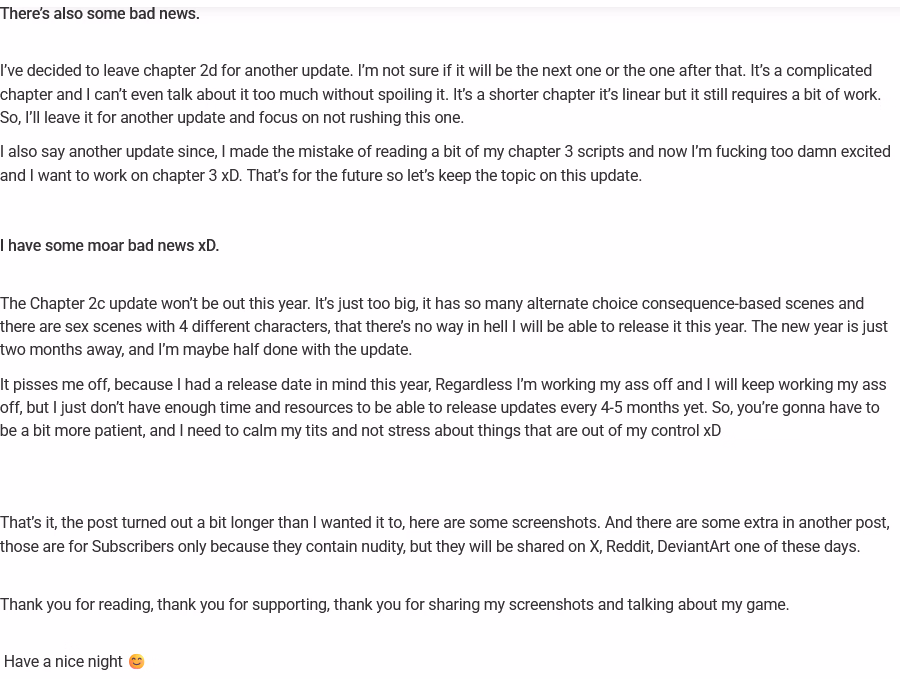Click the paragraph starting "That's it, the post turned out"
The width and height of the screenshot is (900, 679).
point(444,534)
